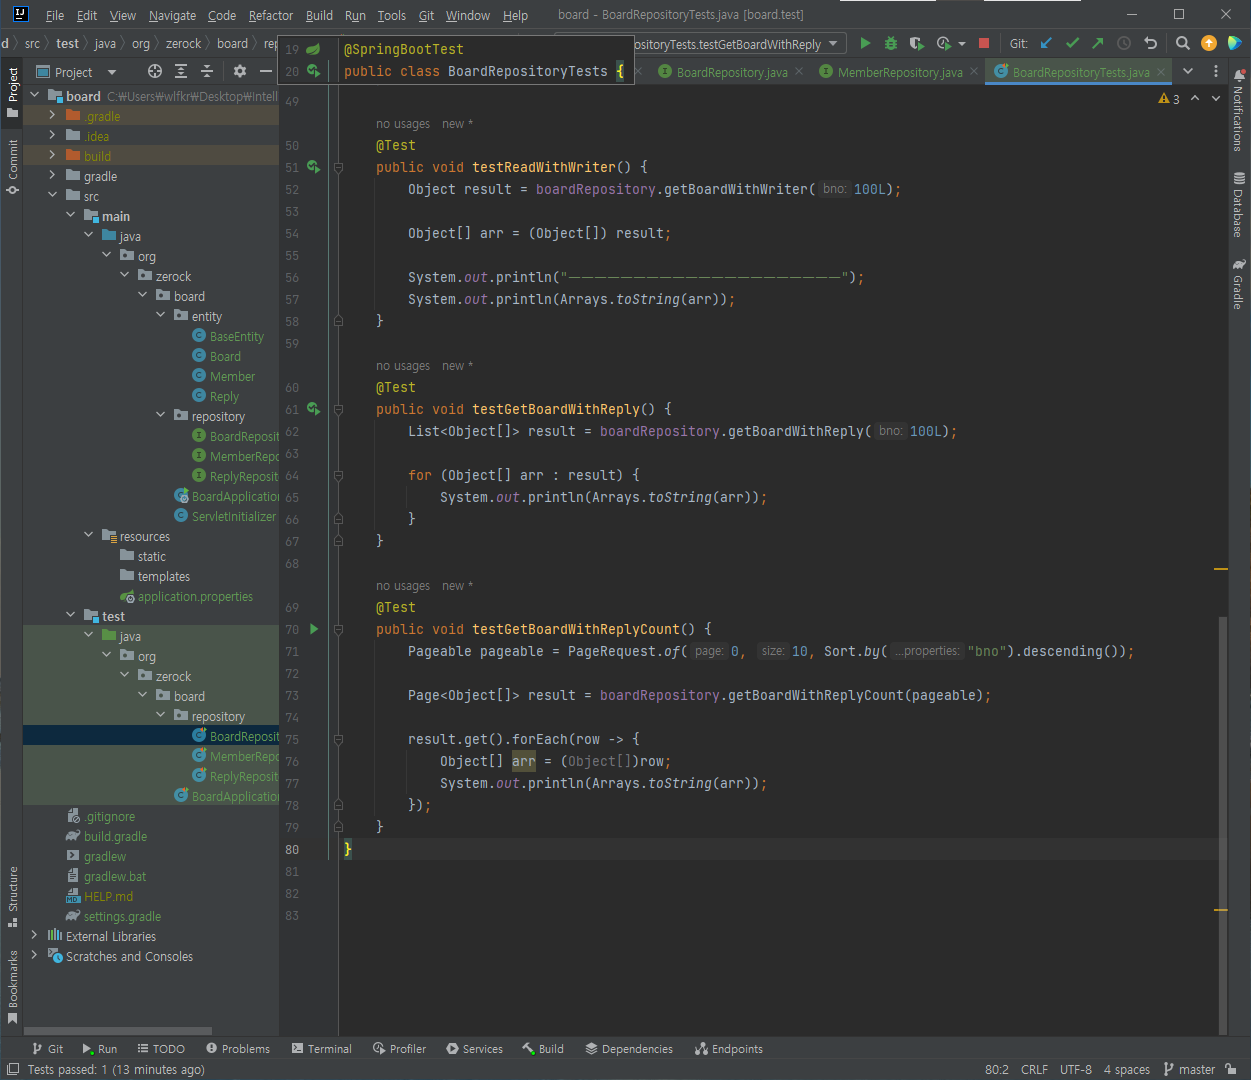The width and height of the screenshot is (1251, 1080).
Task: Run testGetBoardWithReplyCount from the gutter icon
Action: (x=313, y=629)
